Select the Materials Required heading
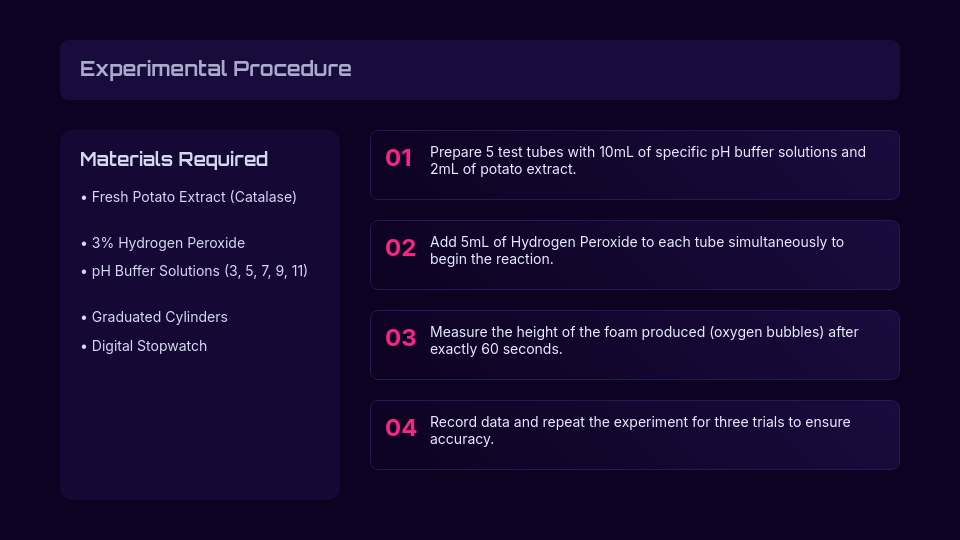Image resolution: width=960 pixels, height=540 pixels. point(174,159)
